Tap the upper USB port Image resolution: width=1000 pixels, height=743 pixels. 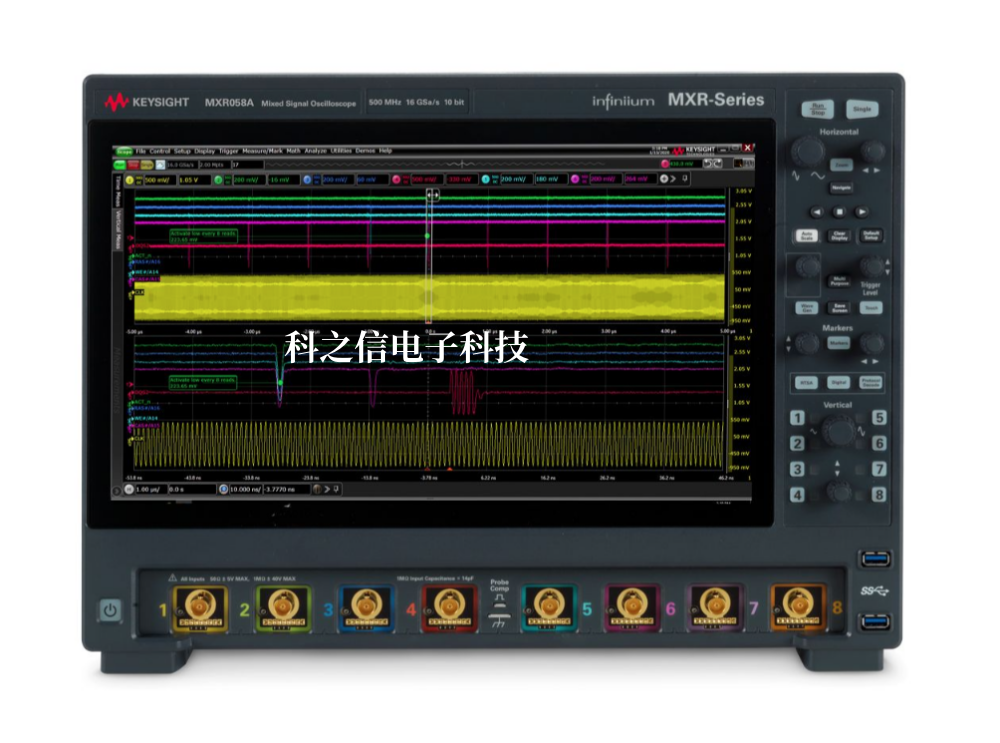point(875,560)
